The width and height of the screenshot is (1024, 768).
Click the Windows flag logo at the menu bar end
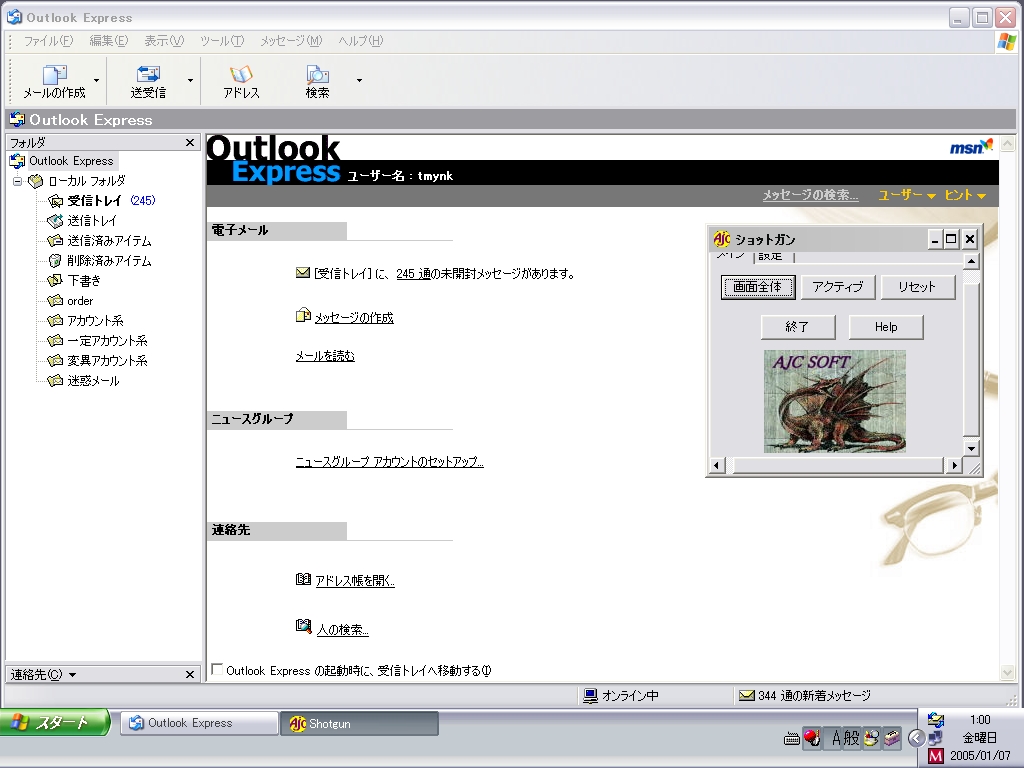(1006, 41)
